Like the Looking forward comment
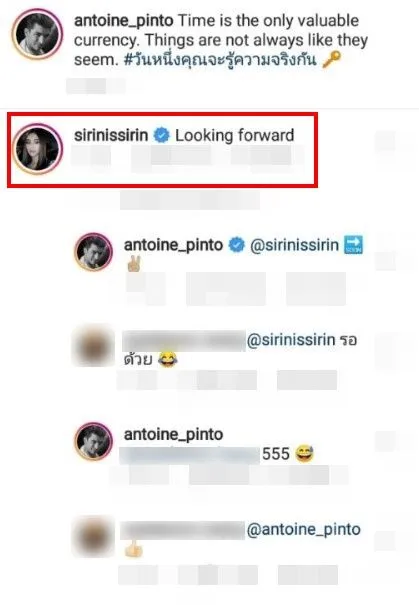The width and height of the screenshot is (419, 605). [x=385, y=139]
